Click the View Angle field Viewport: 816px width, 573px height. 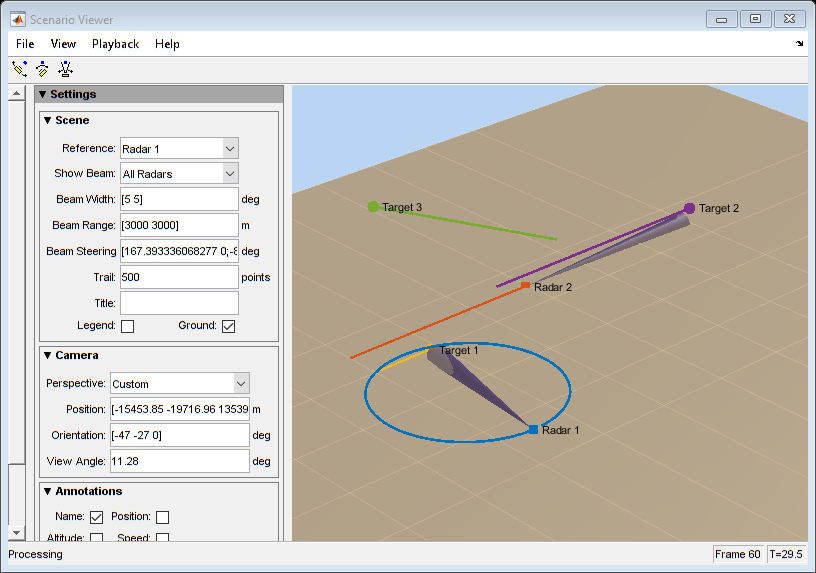click(180, 461)
